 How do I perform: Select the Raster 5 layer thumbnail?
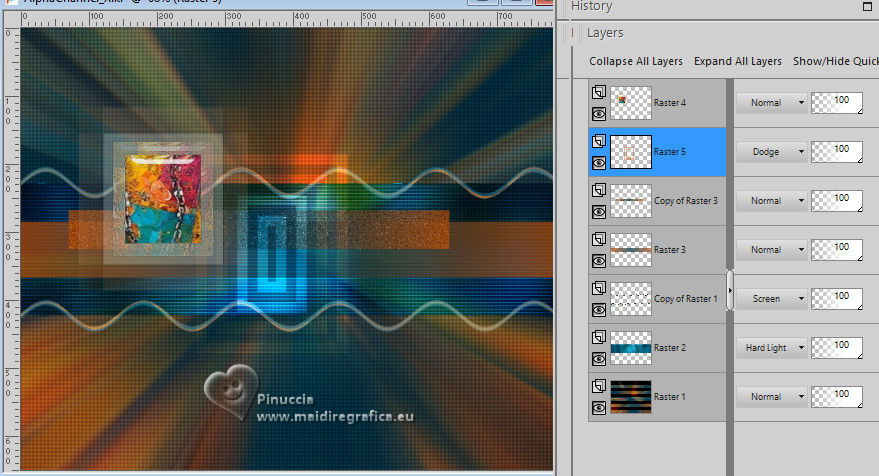coord(631,151)
